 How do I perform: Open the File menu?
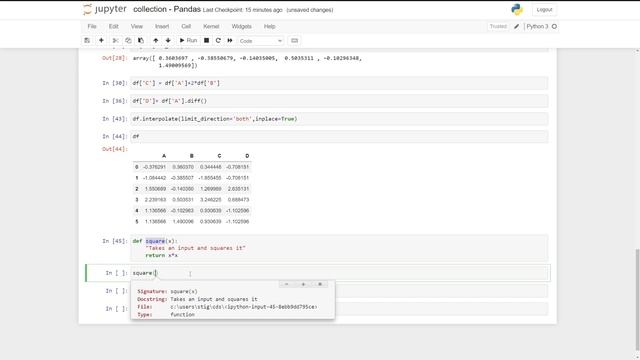click(x=92, y=26)
